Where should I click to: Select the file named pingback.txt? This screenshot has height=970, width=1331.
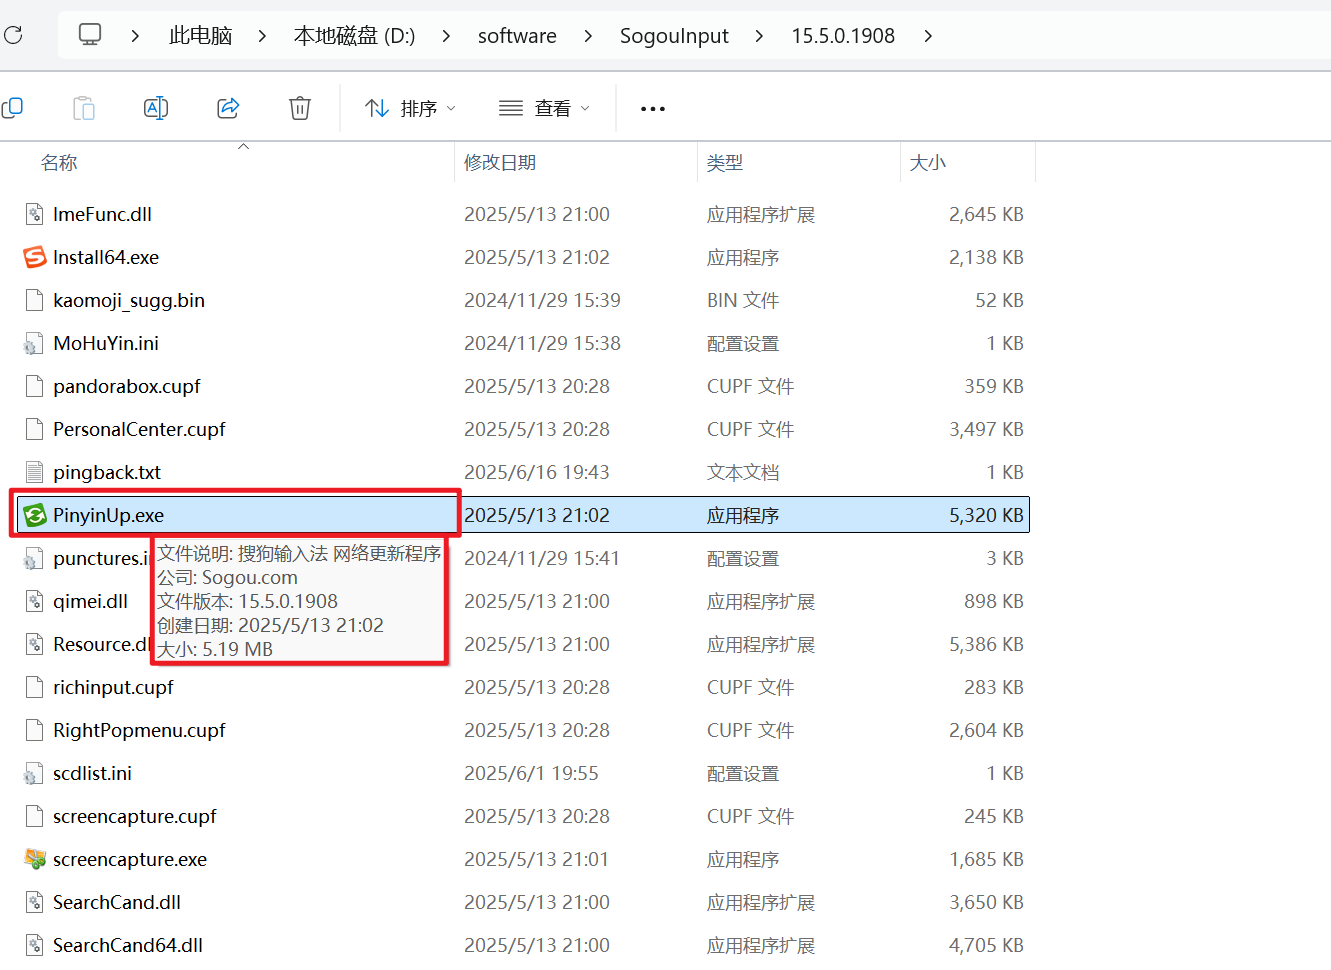tap(107, 472)
